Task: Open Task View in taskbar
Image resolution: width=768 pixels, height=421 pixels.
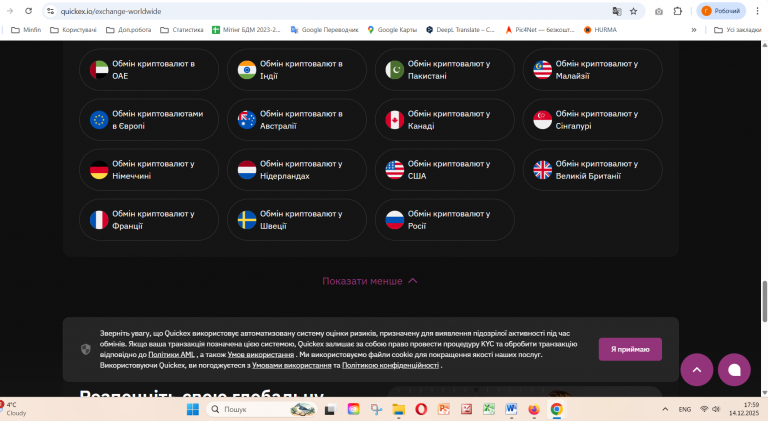Action: (330, 409)
